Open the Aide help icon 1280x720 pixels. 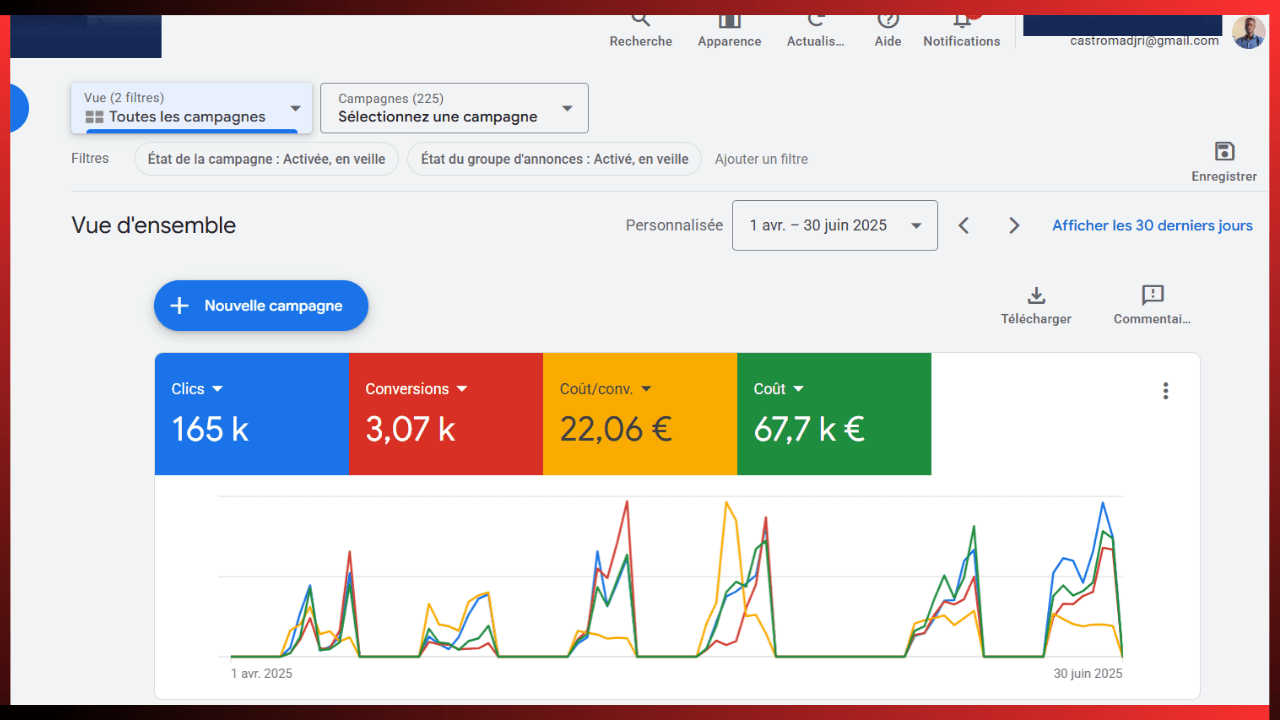tap(888, 19)
